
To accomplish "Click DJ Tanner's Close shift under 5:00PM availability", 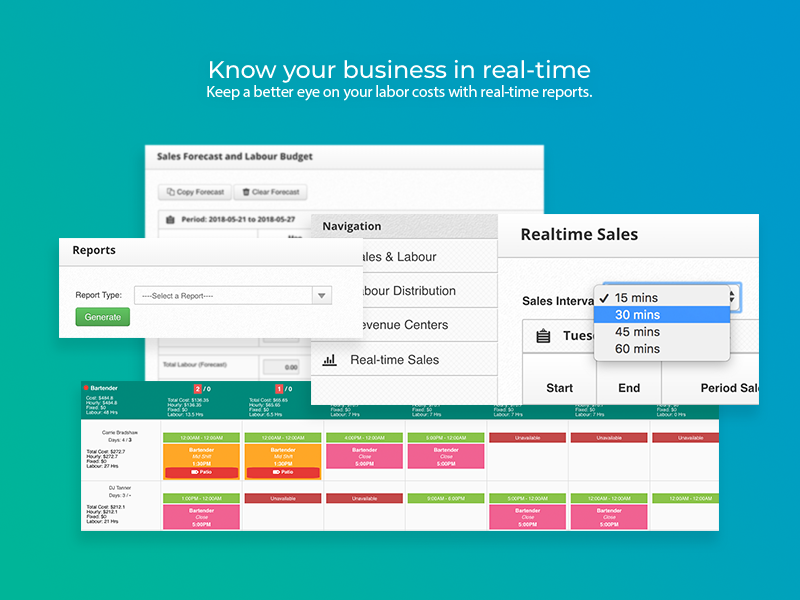I will coord(528,517).
